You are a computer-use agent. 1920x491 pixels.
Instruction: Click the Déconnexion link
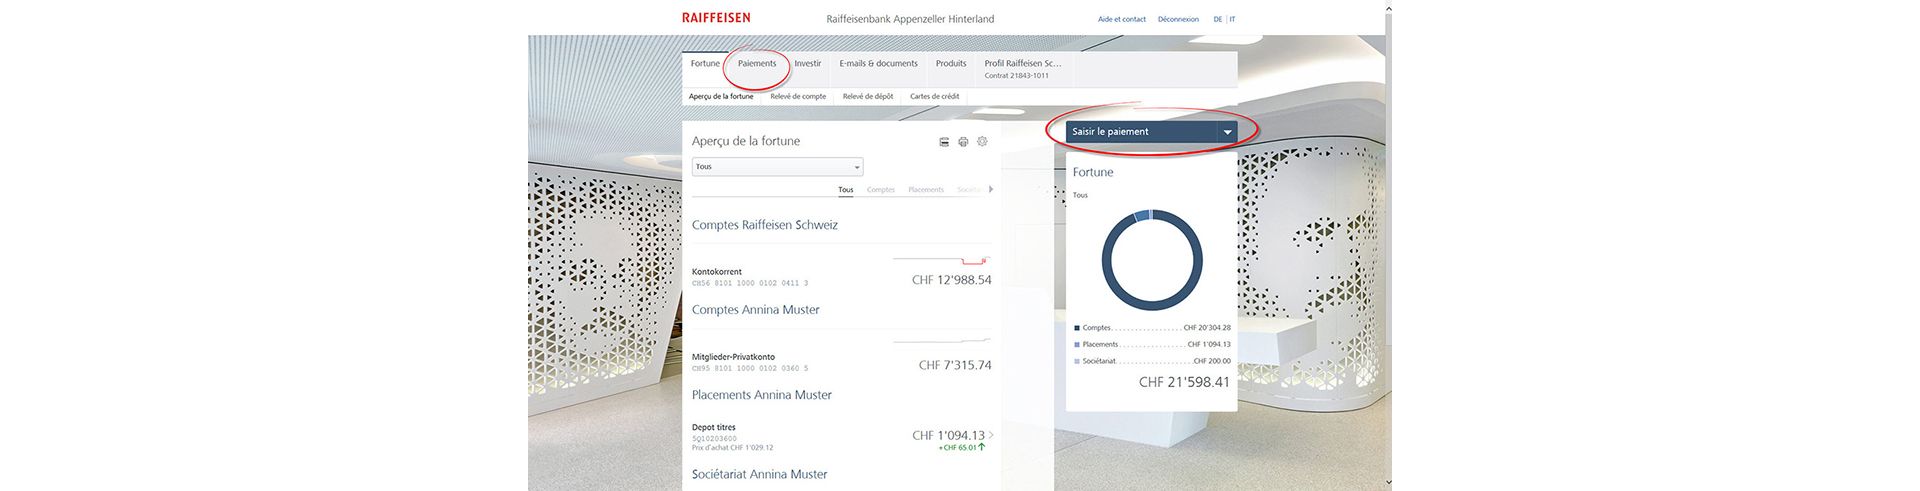click(1178, 19)
